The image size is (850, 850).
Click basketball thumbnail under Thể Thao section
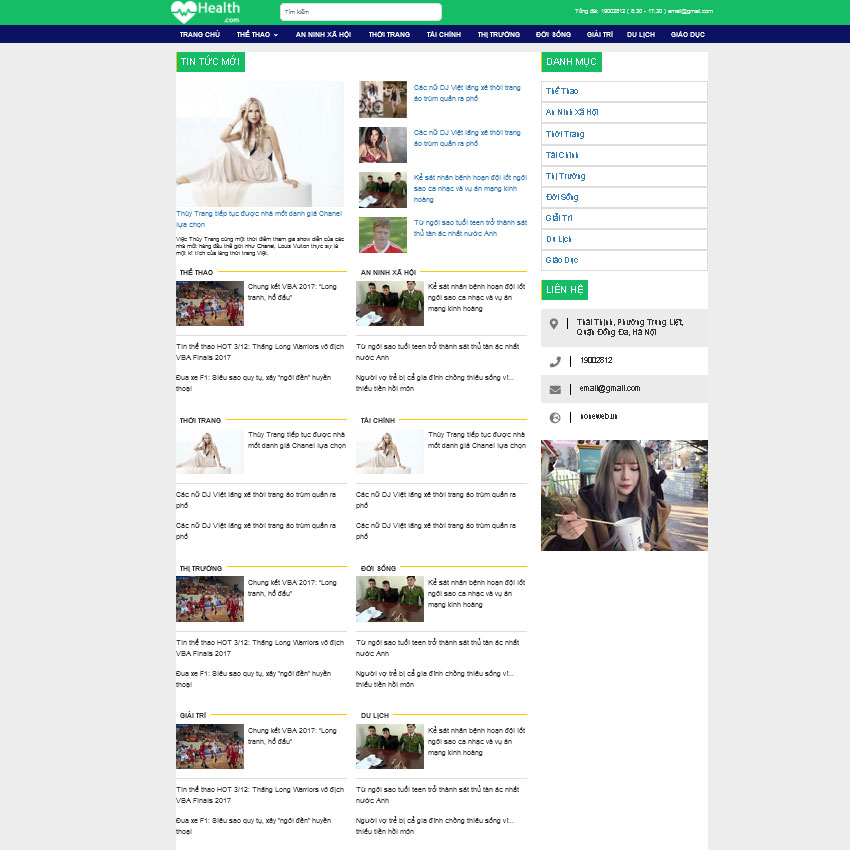click(x=210, y=303)
